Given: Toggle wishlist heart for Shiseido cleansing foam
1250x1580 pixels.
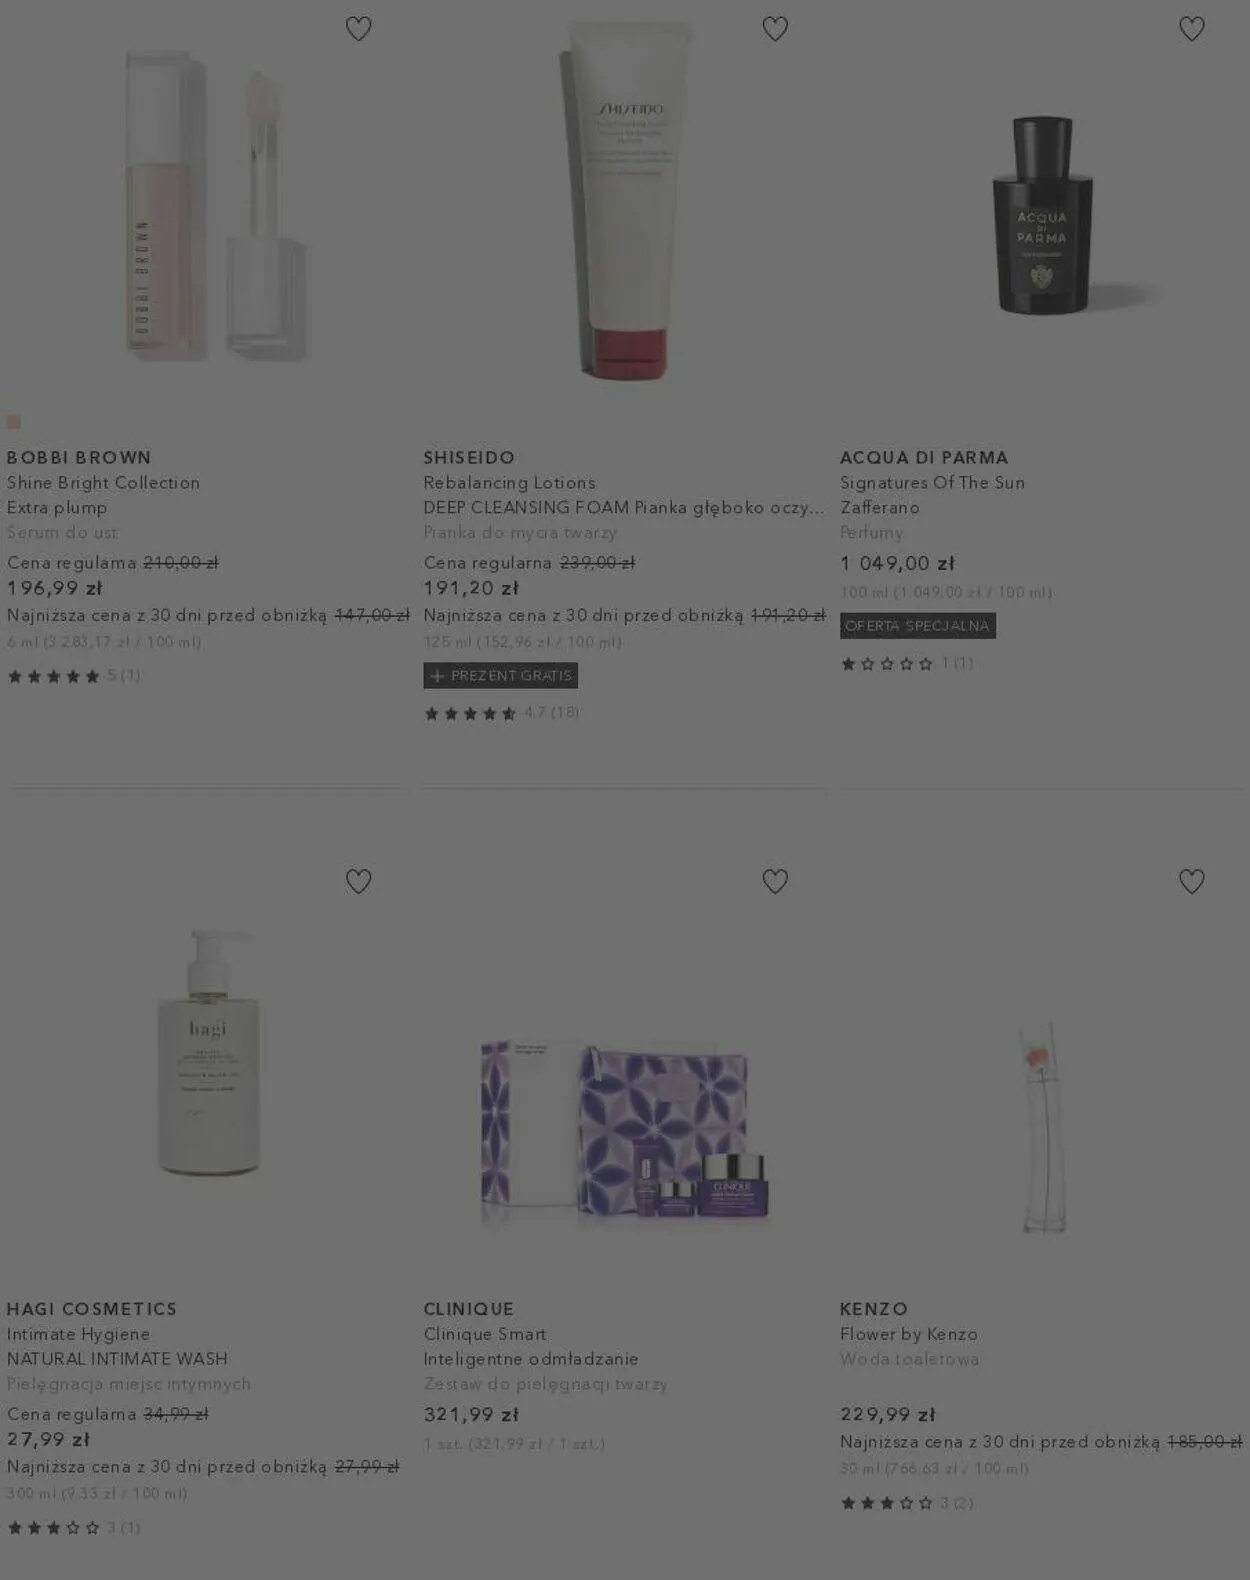Looking at the screenshot, I should pos(775,29).
